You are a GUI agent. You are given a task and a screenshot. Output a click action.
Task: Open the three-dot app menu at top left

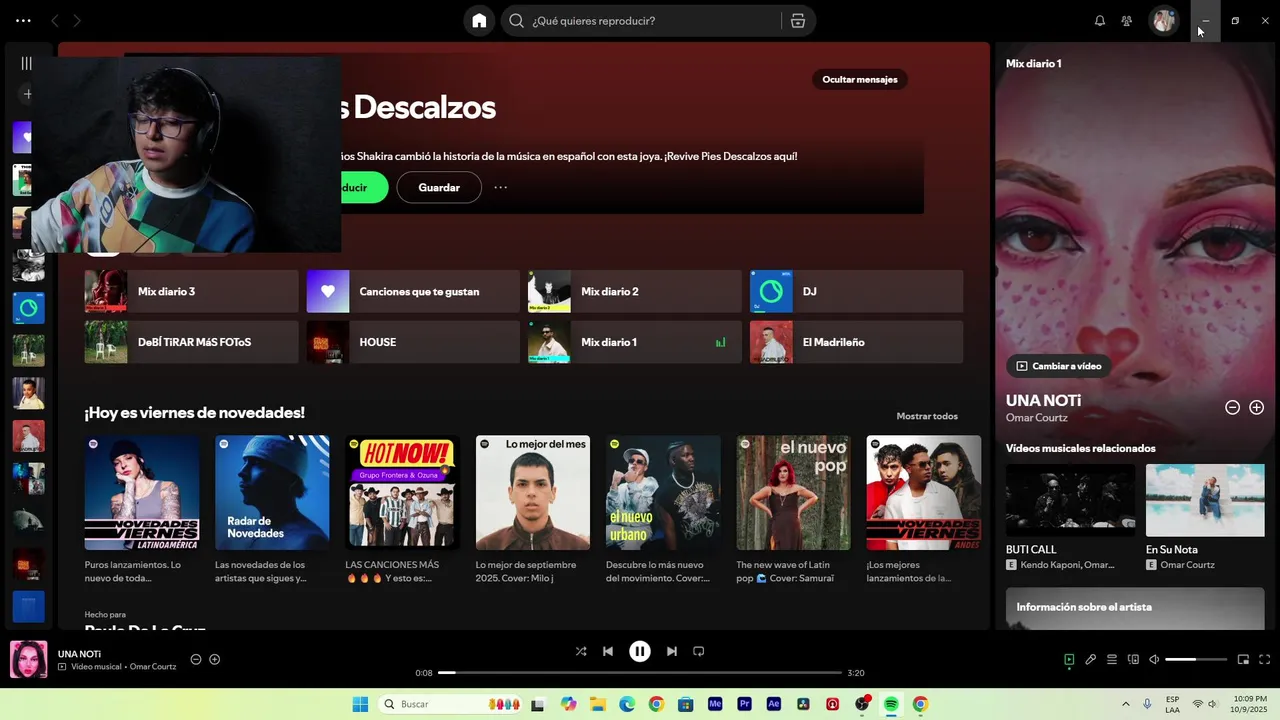[23, 21]
